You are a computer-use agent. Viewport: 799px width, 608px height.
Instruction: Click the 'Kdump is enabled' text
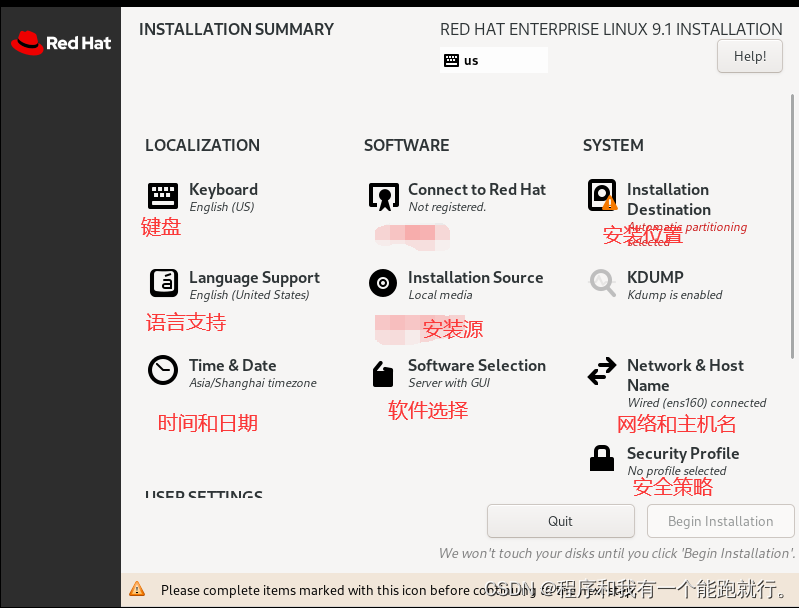[675, 295]
